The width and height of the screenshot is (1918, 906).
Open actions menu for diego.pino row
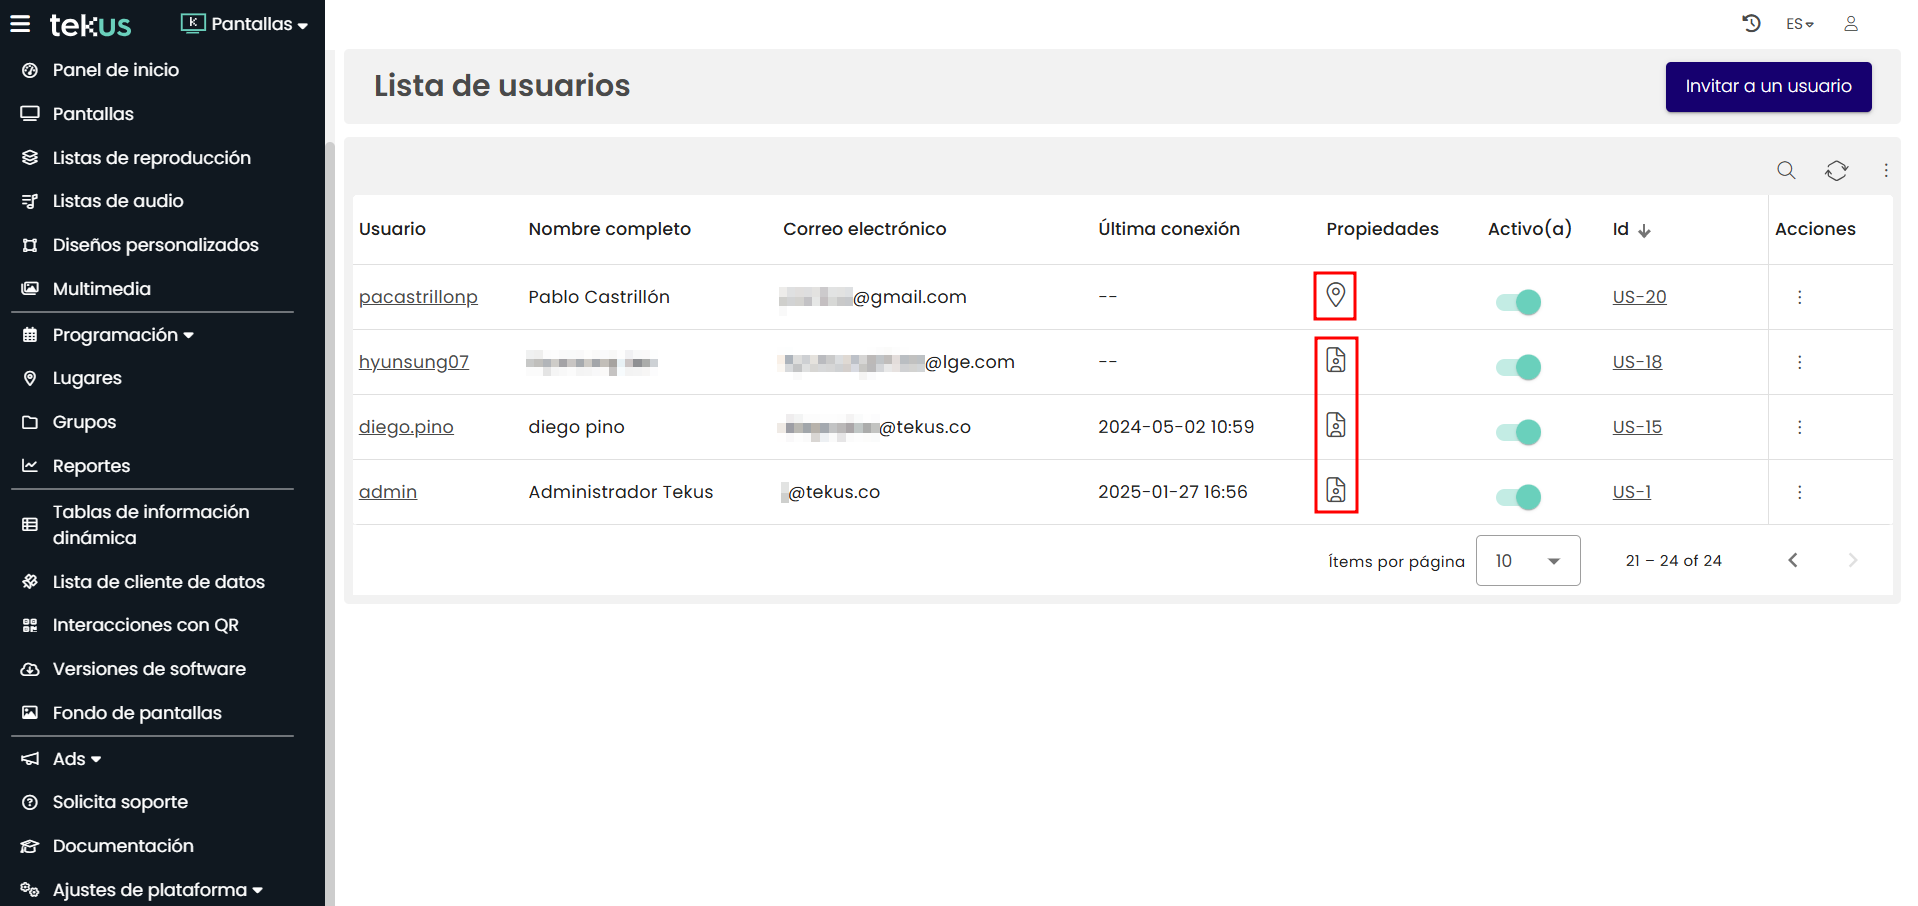[x=1799, y=427]
